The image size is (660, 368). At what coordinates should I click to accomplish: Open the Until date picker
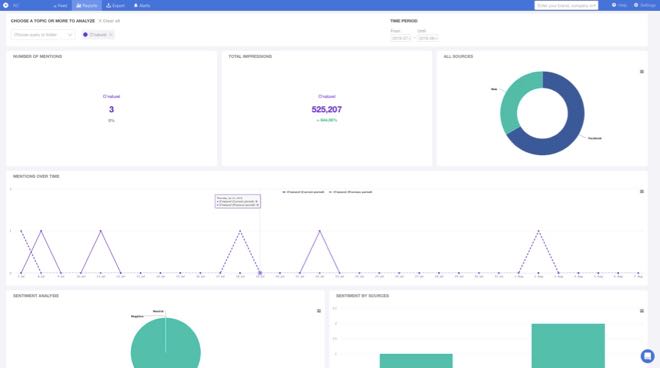click(x=428, y=38)
